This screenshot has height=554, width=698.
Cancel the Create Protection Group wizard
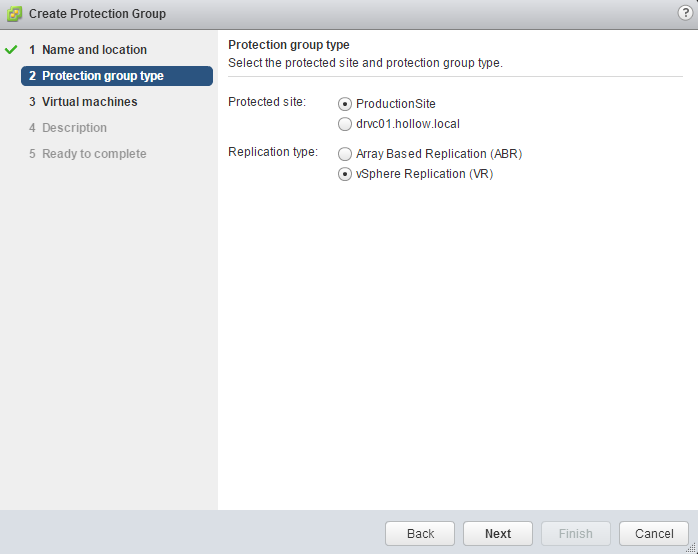point(654,534)
